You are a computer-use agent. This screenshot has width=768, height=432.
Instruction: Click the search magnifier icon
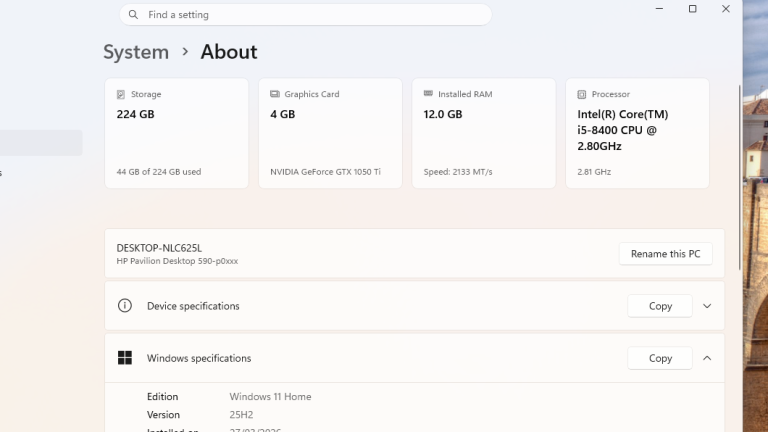[134, 15]
